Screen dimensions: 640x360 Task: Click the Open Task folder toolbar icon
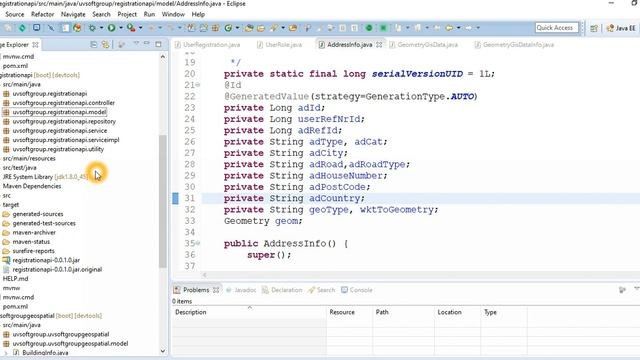(261, 28)
